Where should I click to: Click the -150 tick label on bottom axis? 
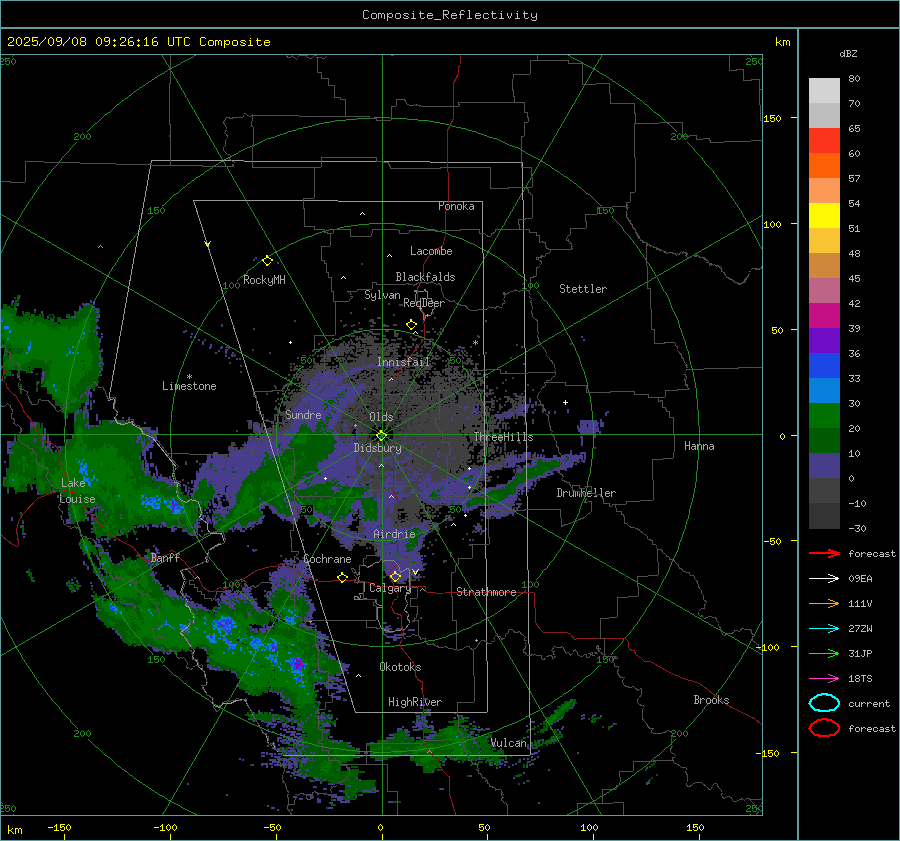(x=59, y=827)
